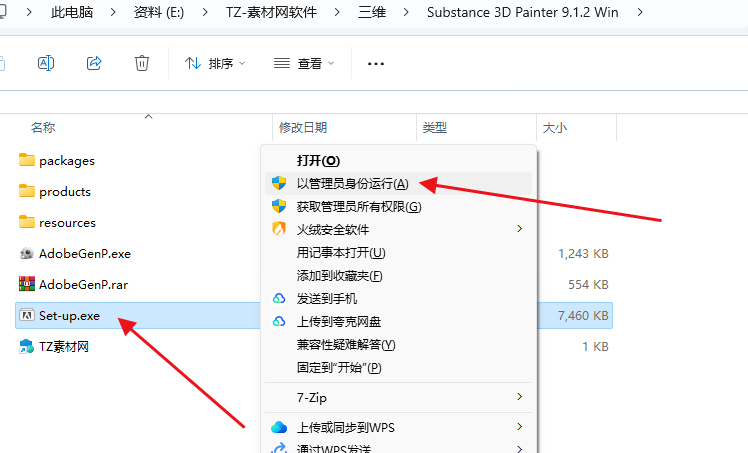Select the TZ素材网 shortcut icon
The width and height of the screenshot is (748, 453).
[27, 346]
